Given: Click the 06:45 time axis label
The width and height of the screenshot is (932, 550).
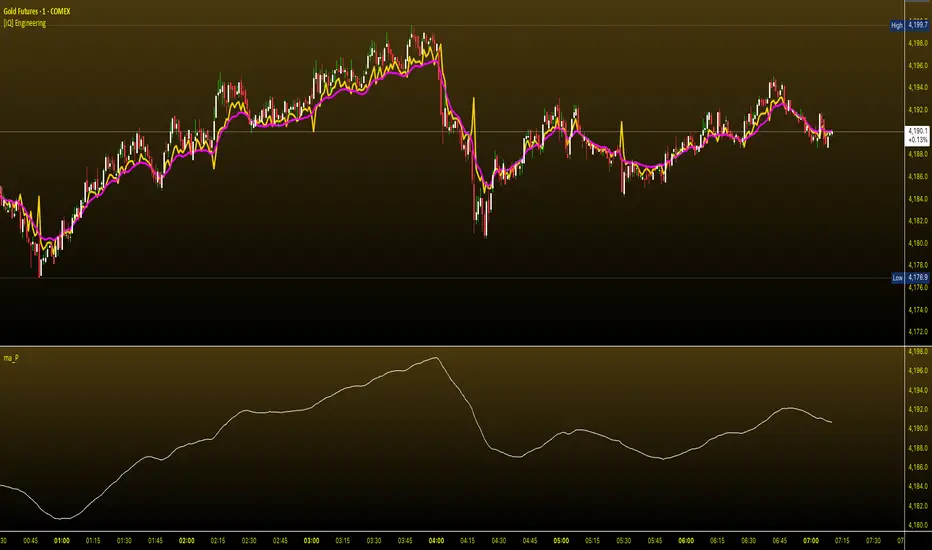Looking at the screenshot, I should (x=780, y=540).
